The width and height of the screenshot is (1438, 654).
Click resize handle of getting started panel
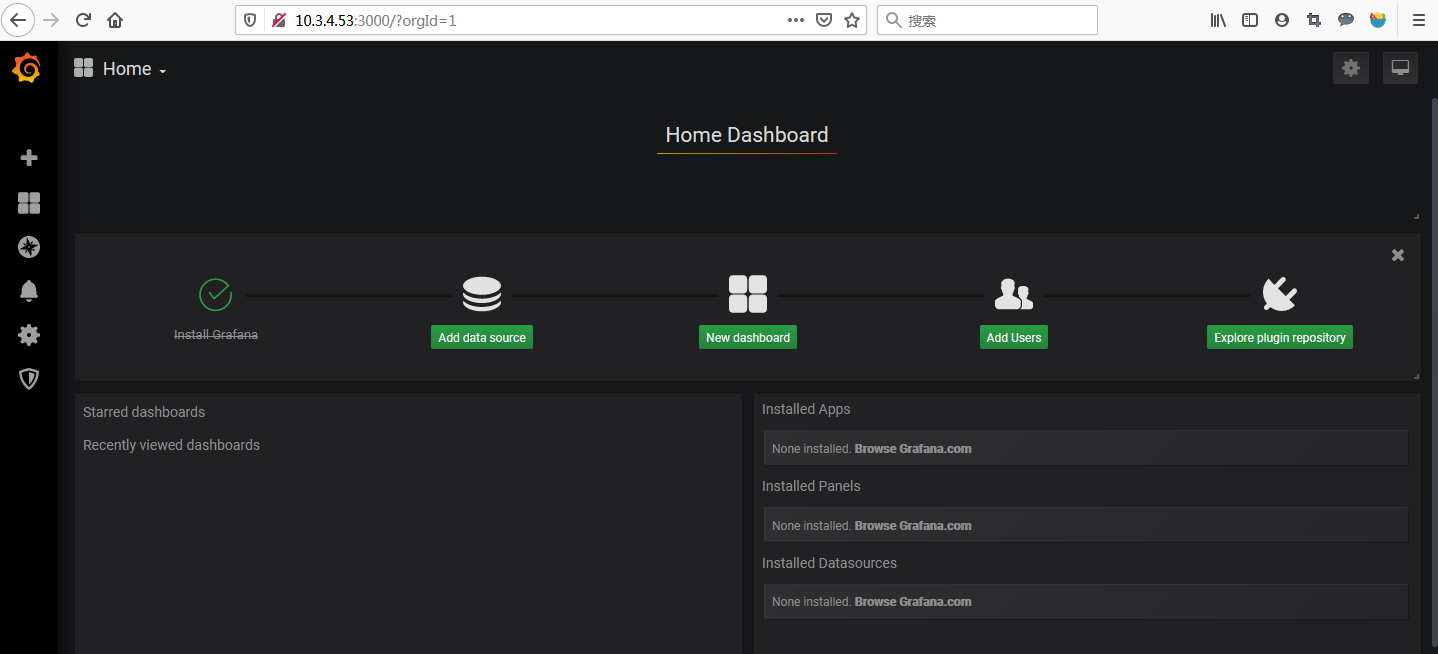click(1416, 376)
